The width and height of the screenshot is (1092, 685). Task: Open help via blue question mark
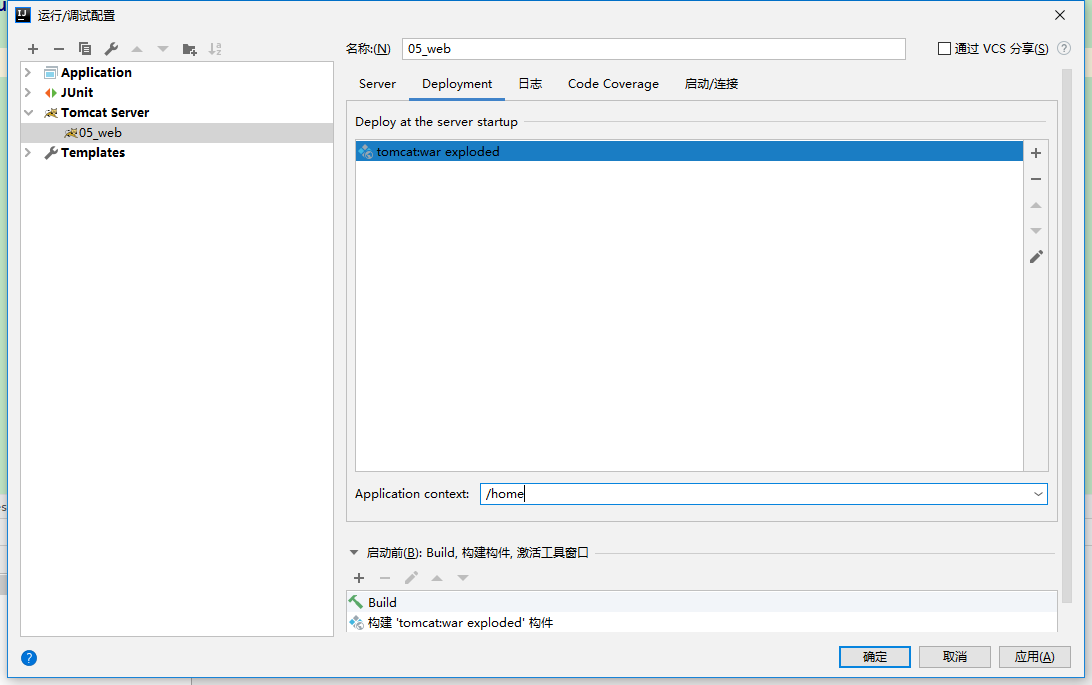pyautogui.click(x=29, y=658)
